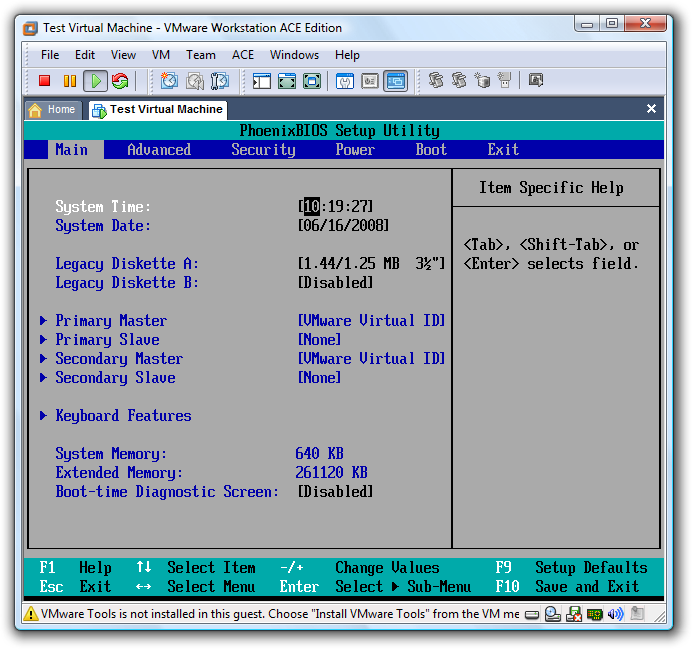The image size is (692, 649).
Task: Click the System Date value 06/16/2008
Action: [x=343, y=225]
